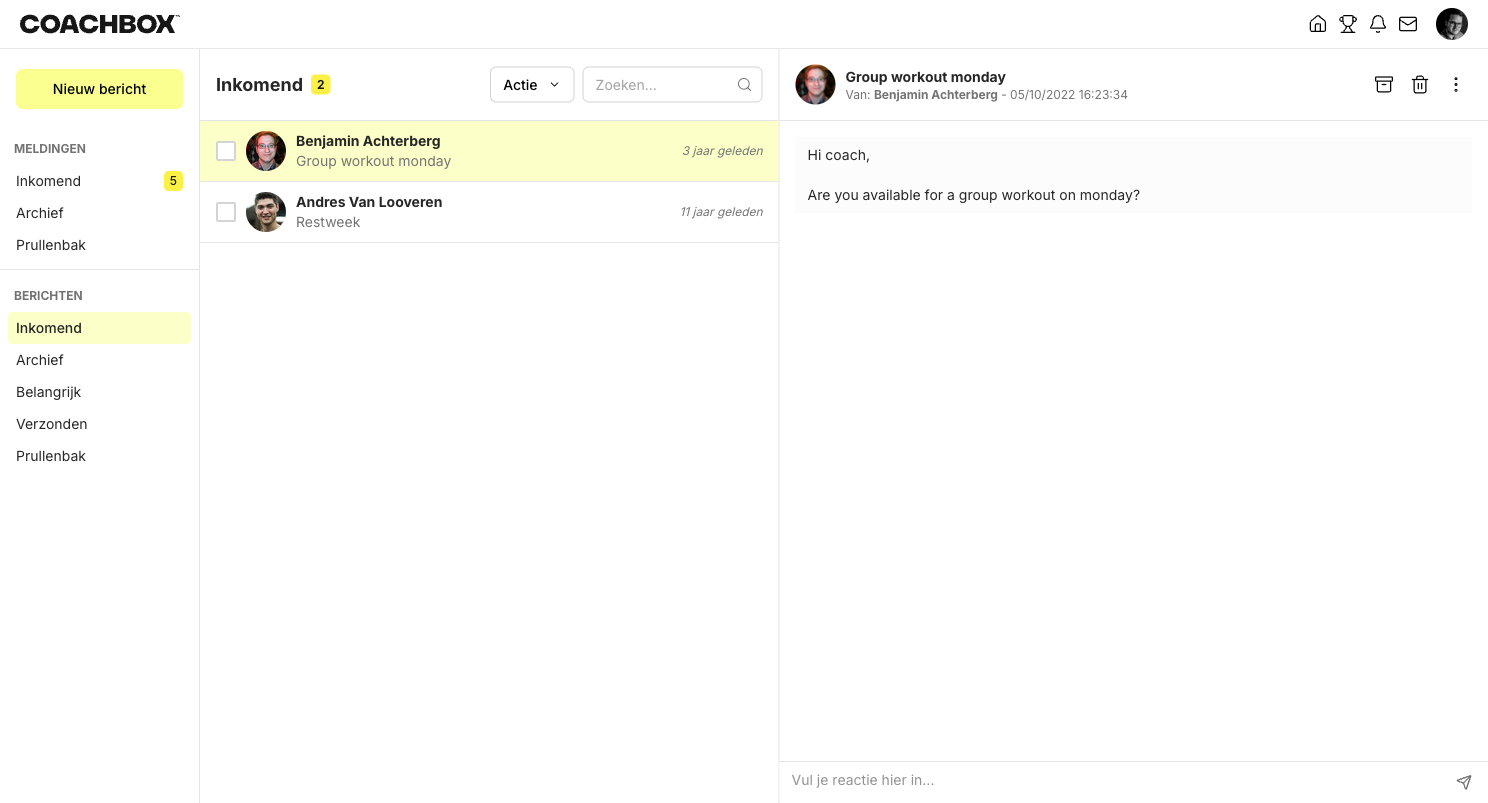
Task: Open Inkomend under Meldingen
Action: [x=99, y=181]
